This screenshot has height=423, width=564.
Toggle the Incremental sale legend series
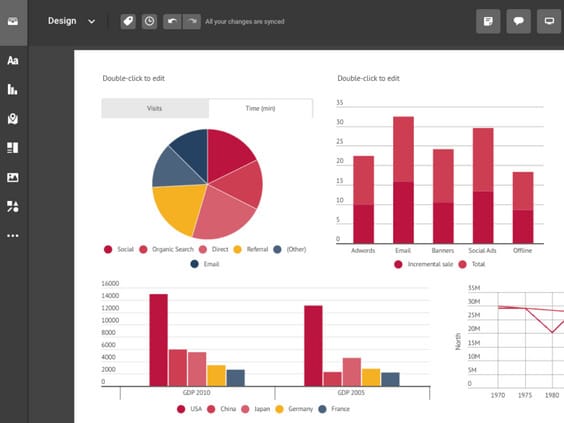coord(424,264)
